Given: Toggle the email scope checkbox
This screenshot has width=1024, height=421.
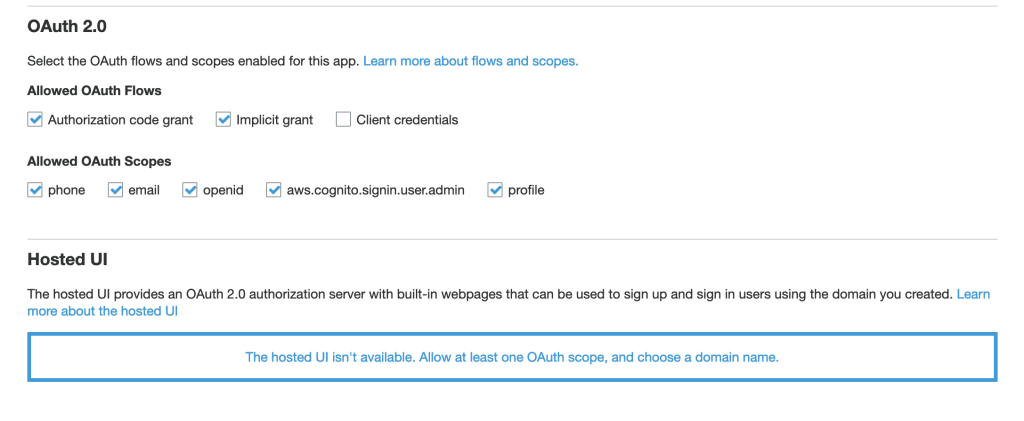Looking at the screenshot, I should (116, 190).
